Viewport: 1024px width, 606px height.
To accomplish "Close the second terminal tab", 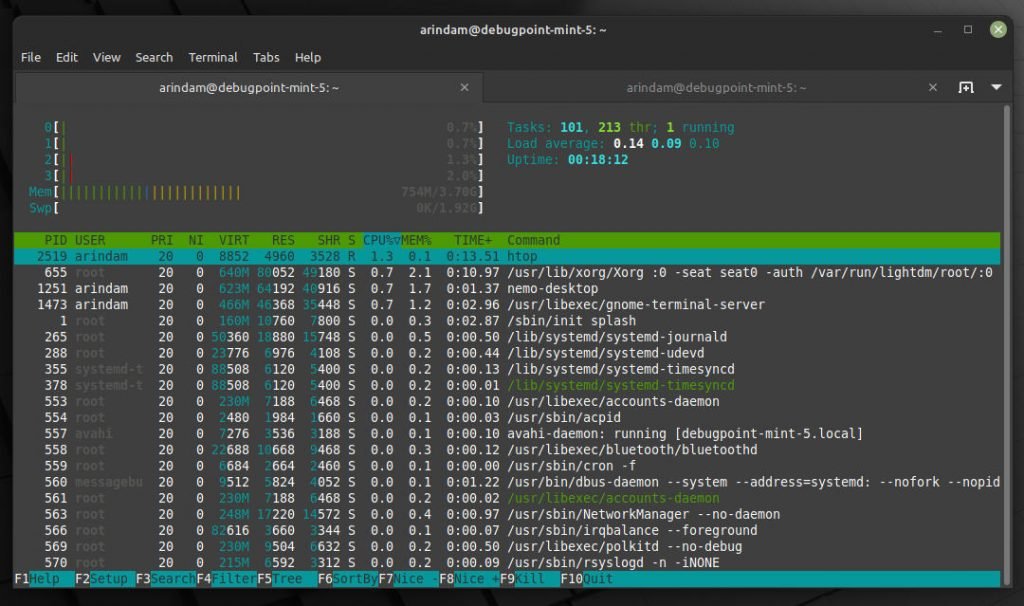I will [932, 88].
